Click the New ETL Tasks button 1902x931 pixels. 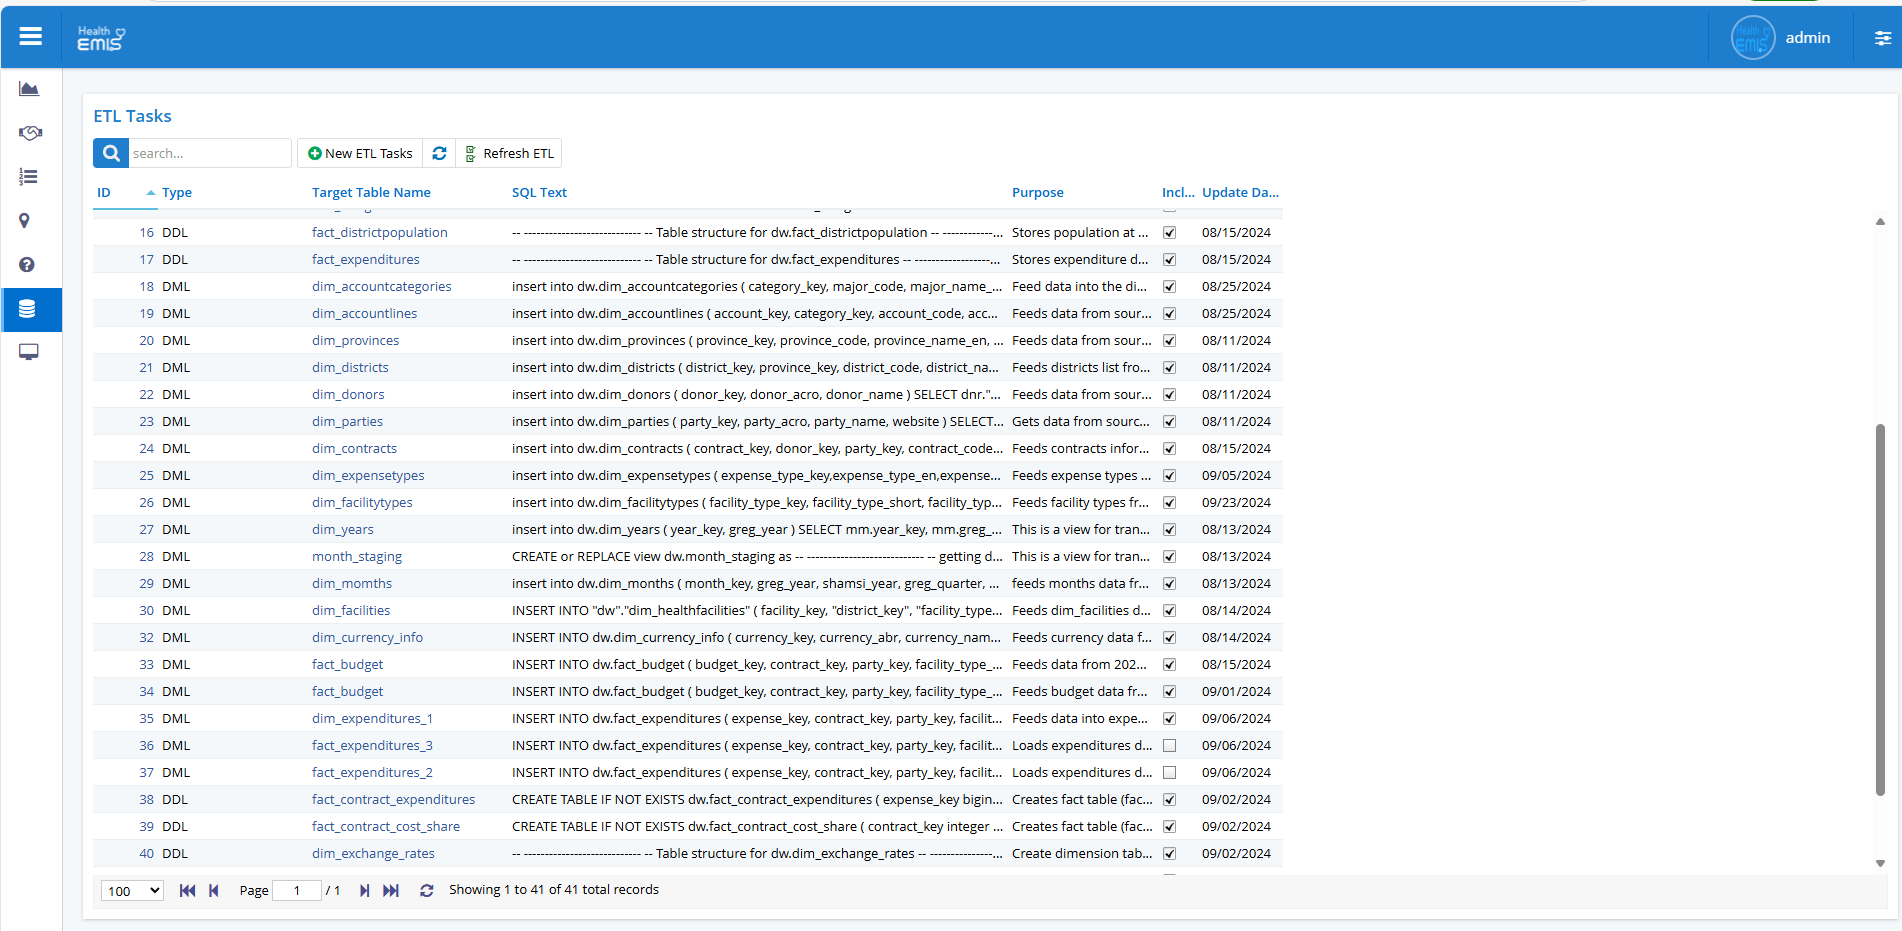click(360, 153)
